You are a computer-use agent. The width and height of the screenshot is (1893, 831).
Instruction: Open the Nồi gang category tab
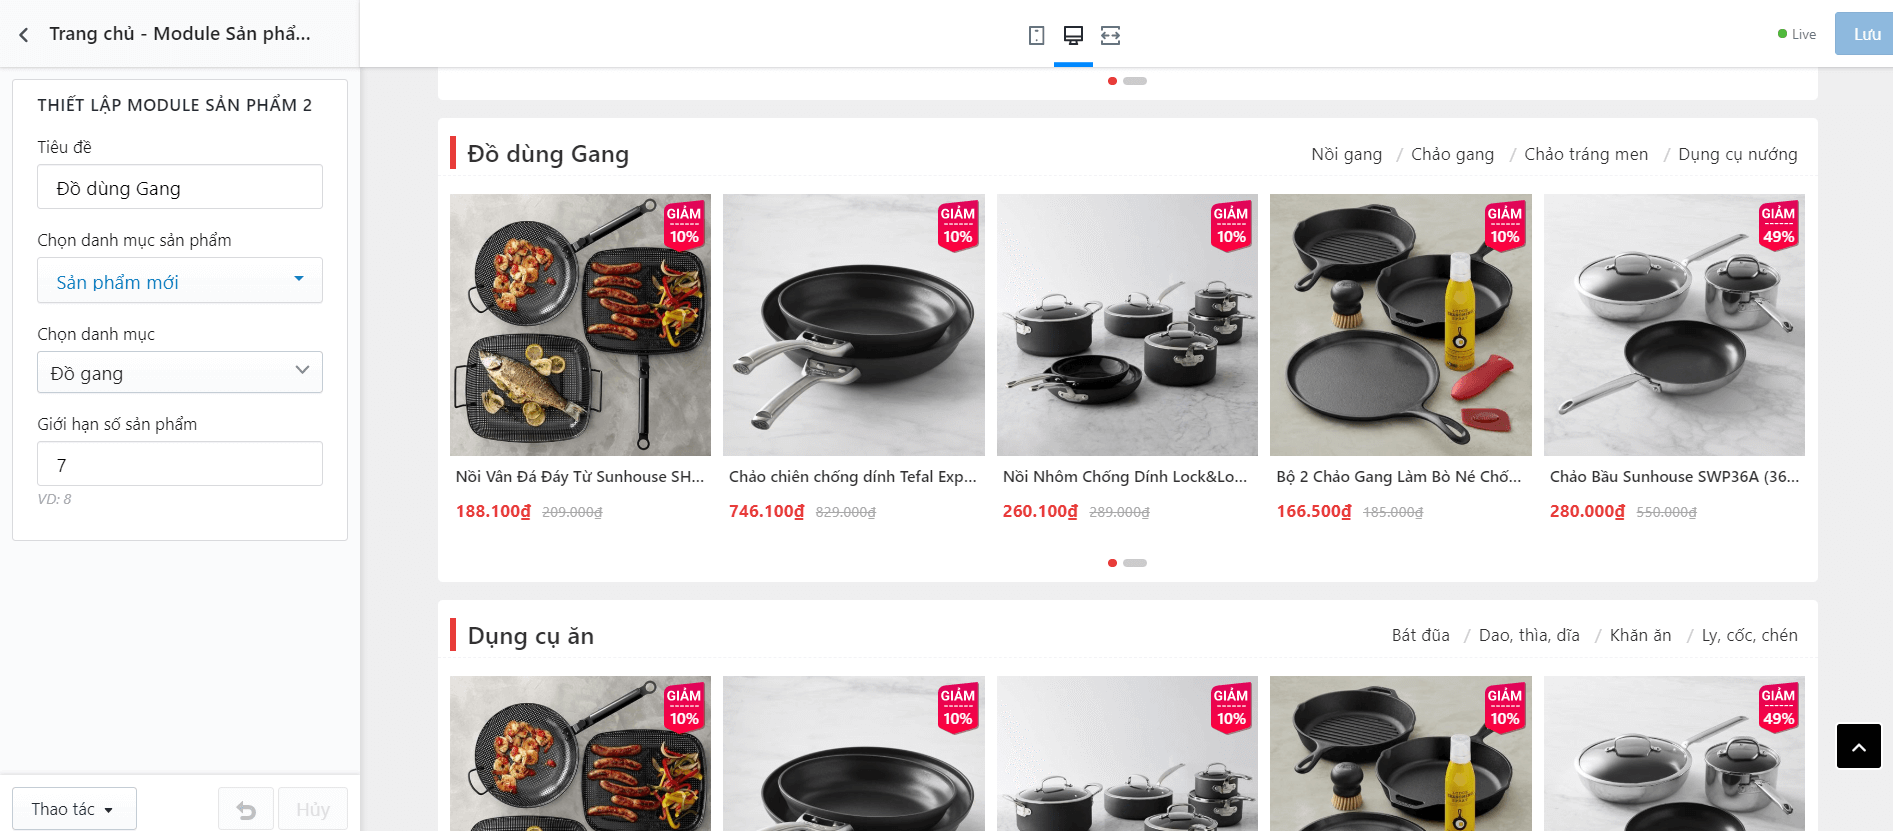1346,154
